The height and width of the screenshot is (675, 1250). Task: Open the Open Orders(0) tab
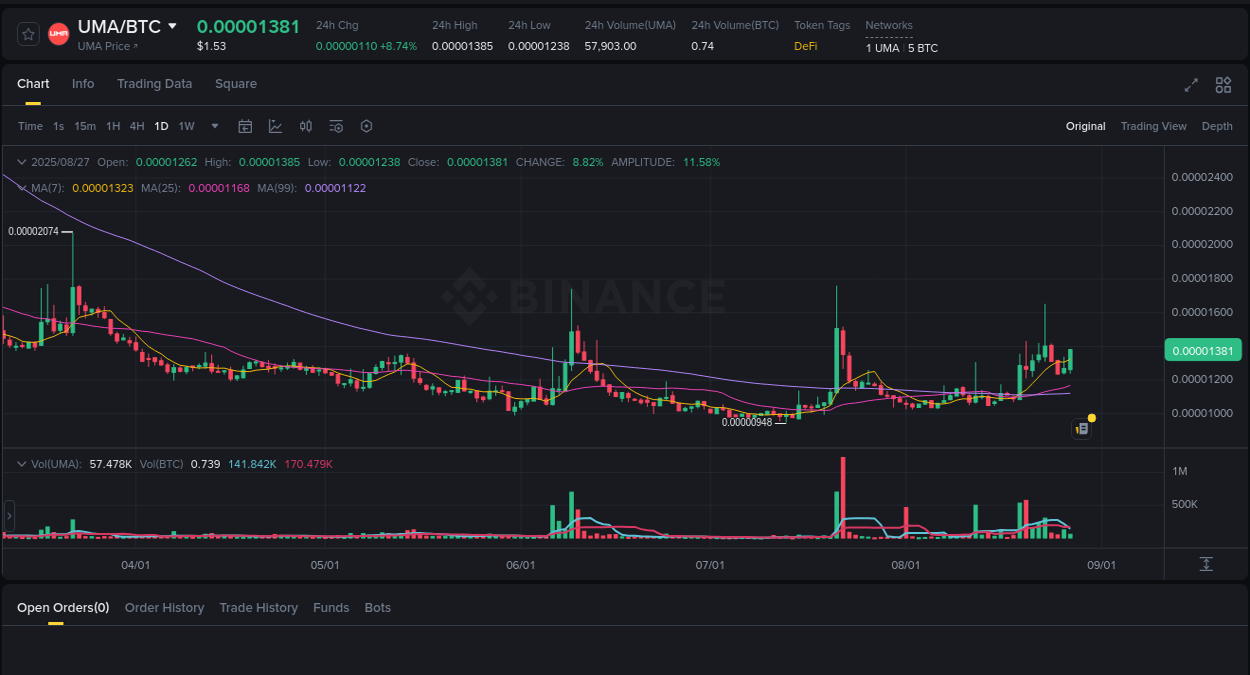[x=63, y=608]
